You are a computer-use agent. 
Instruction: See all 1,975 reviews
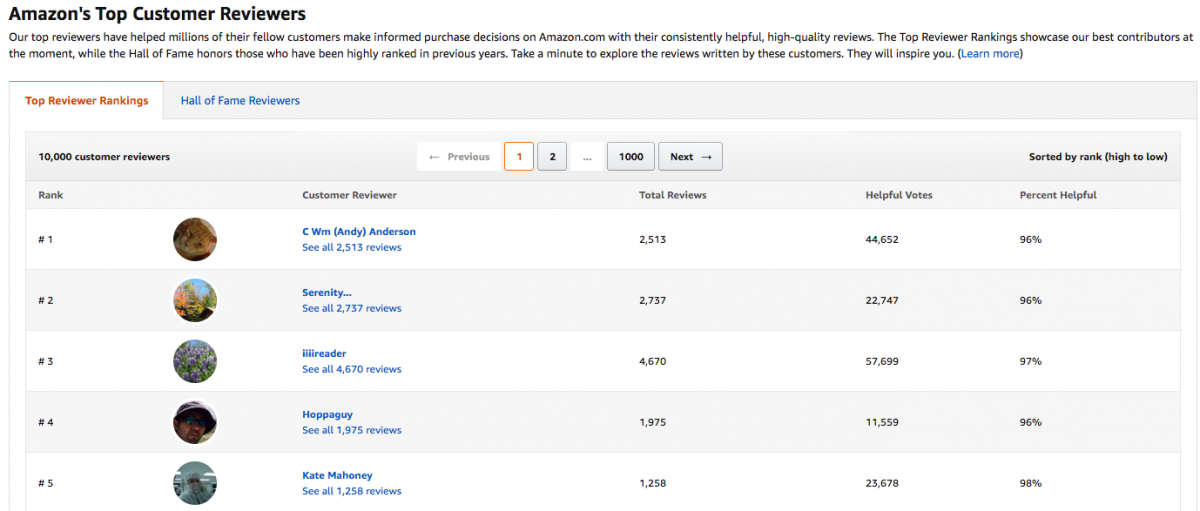(x=352, y=431)
